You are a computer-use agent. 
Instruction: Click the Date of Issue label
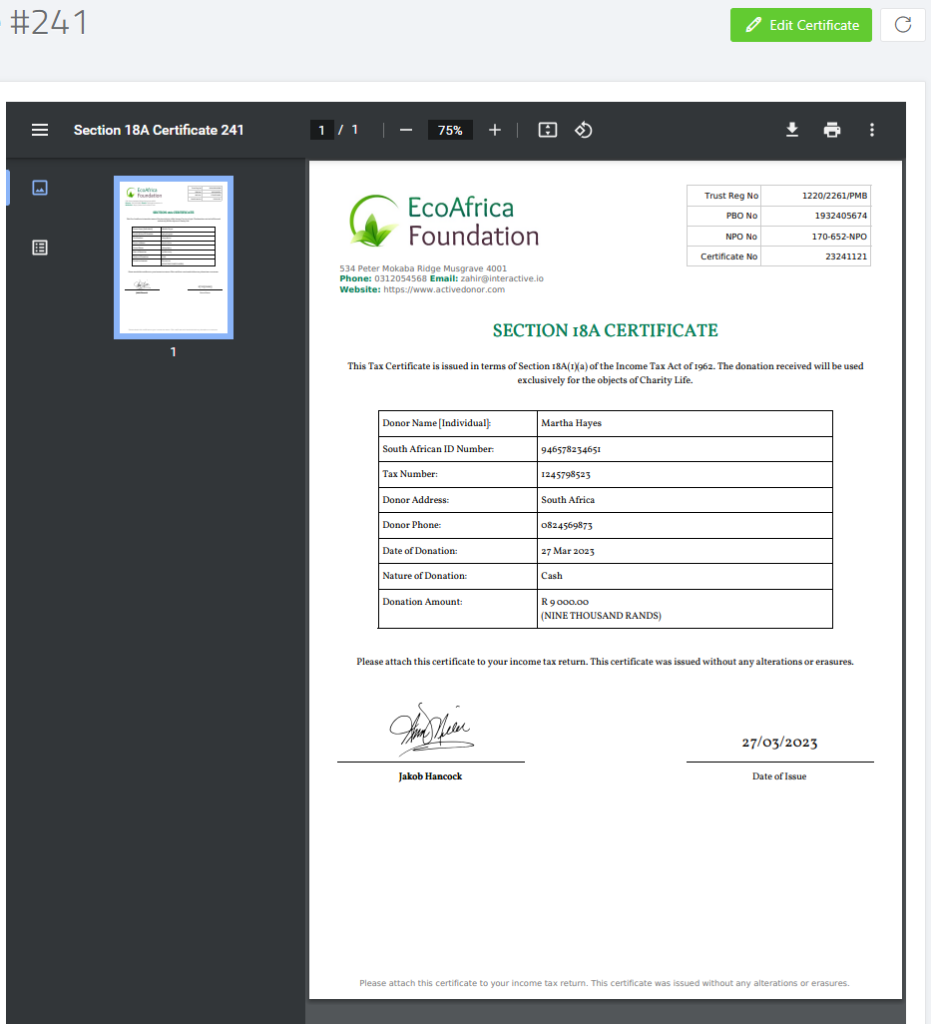(780, 776)
